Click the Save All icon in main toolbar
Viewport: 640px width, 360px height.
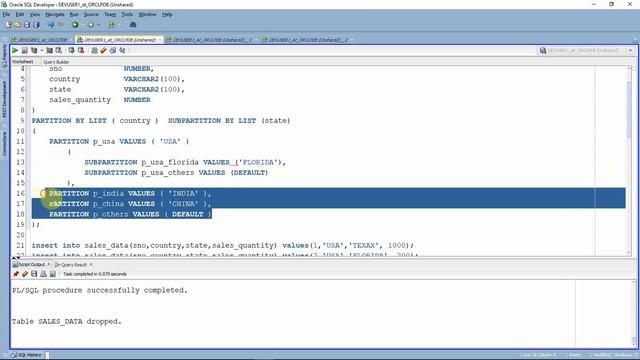[x=36, y=25]
